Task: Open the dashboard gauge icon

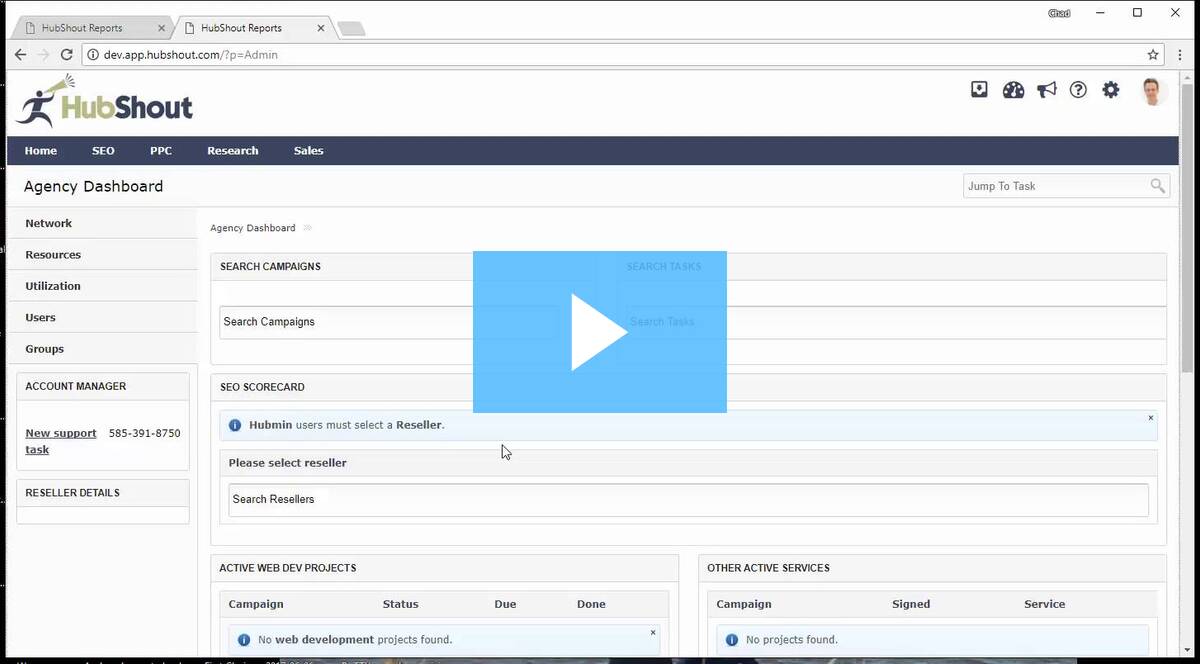Action: pyautogui.click(x=1013, y=90)
